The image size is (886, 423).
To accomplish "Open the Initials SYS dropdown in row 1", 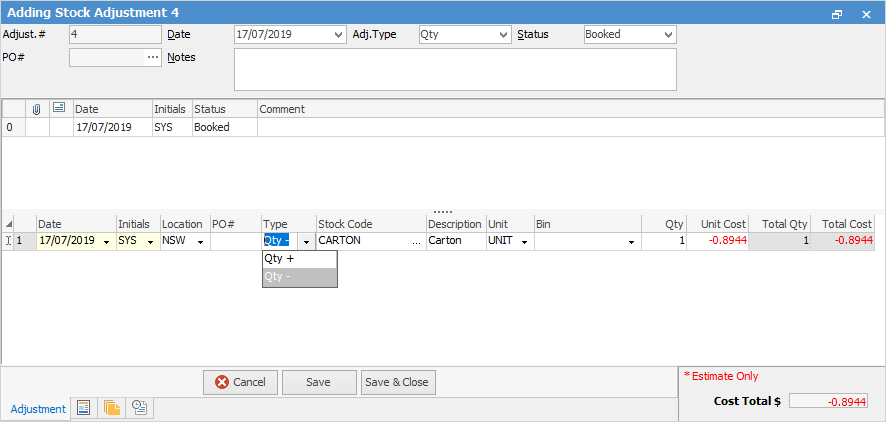I will (151, 242).
